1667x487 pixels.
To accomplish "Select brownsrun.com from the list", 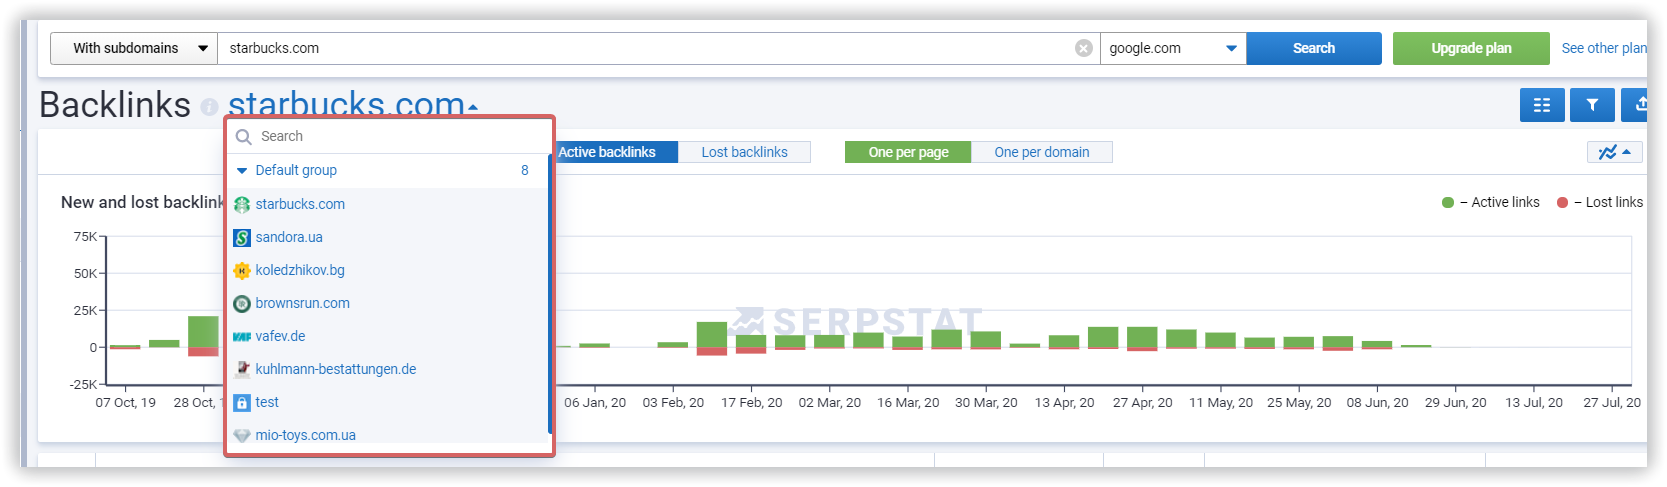I will coord(303,303).
